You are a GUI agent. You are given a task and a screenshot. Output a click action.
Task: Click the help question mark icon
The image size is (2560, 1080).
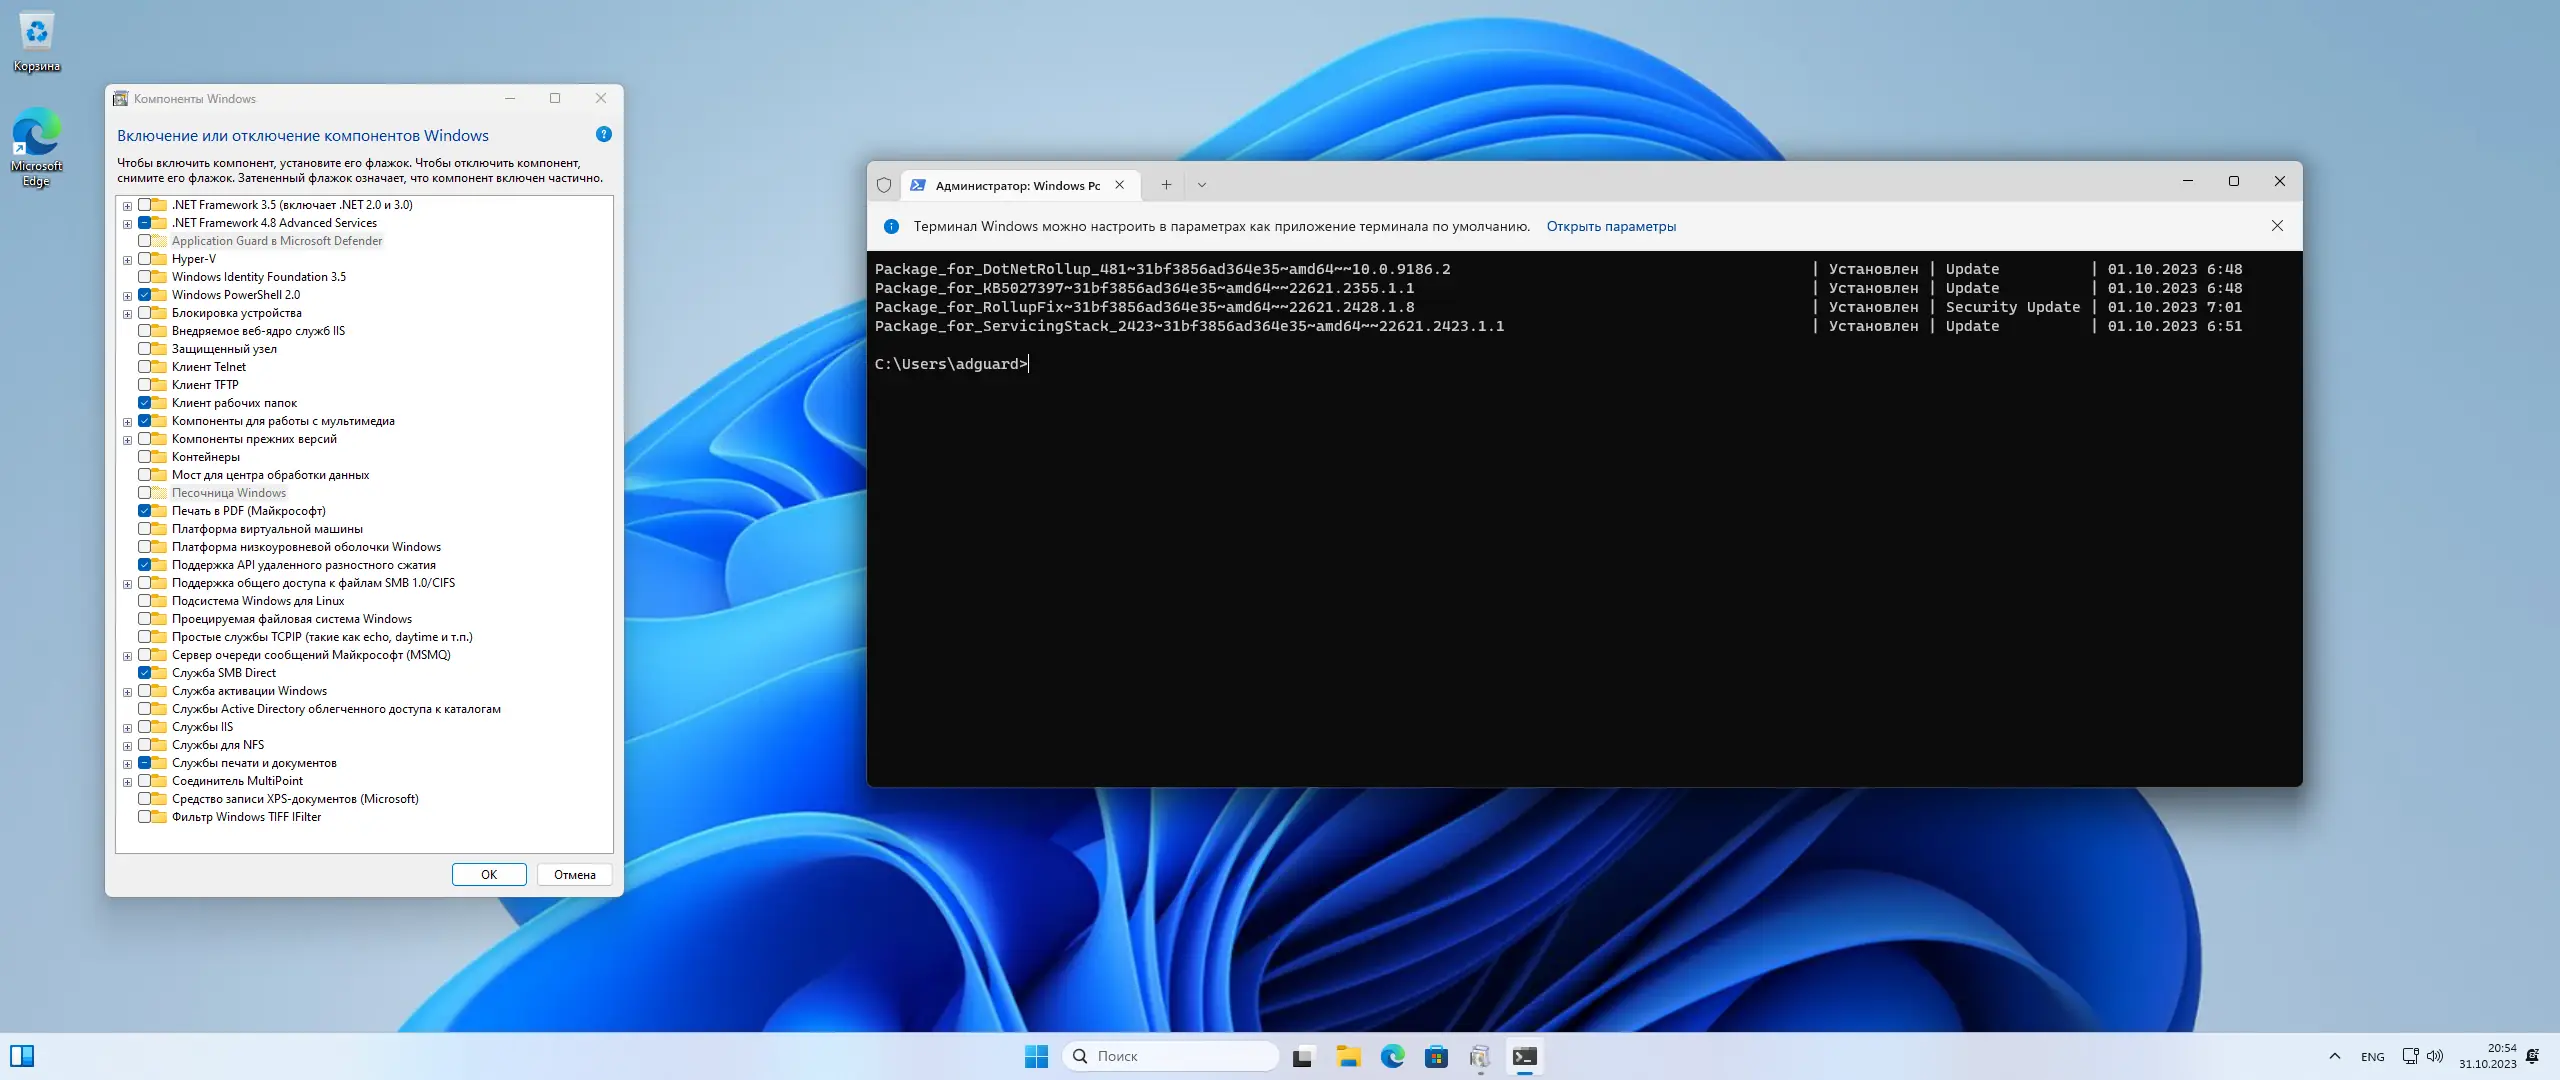coord(603,135)
